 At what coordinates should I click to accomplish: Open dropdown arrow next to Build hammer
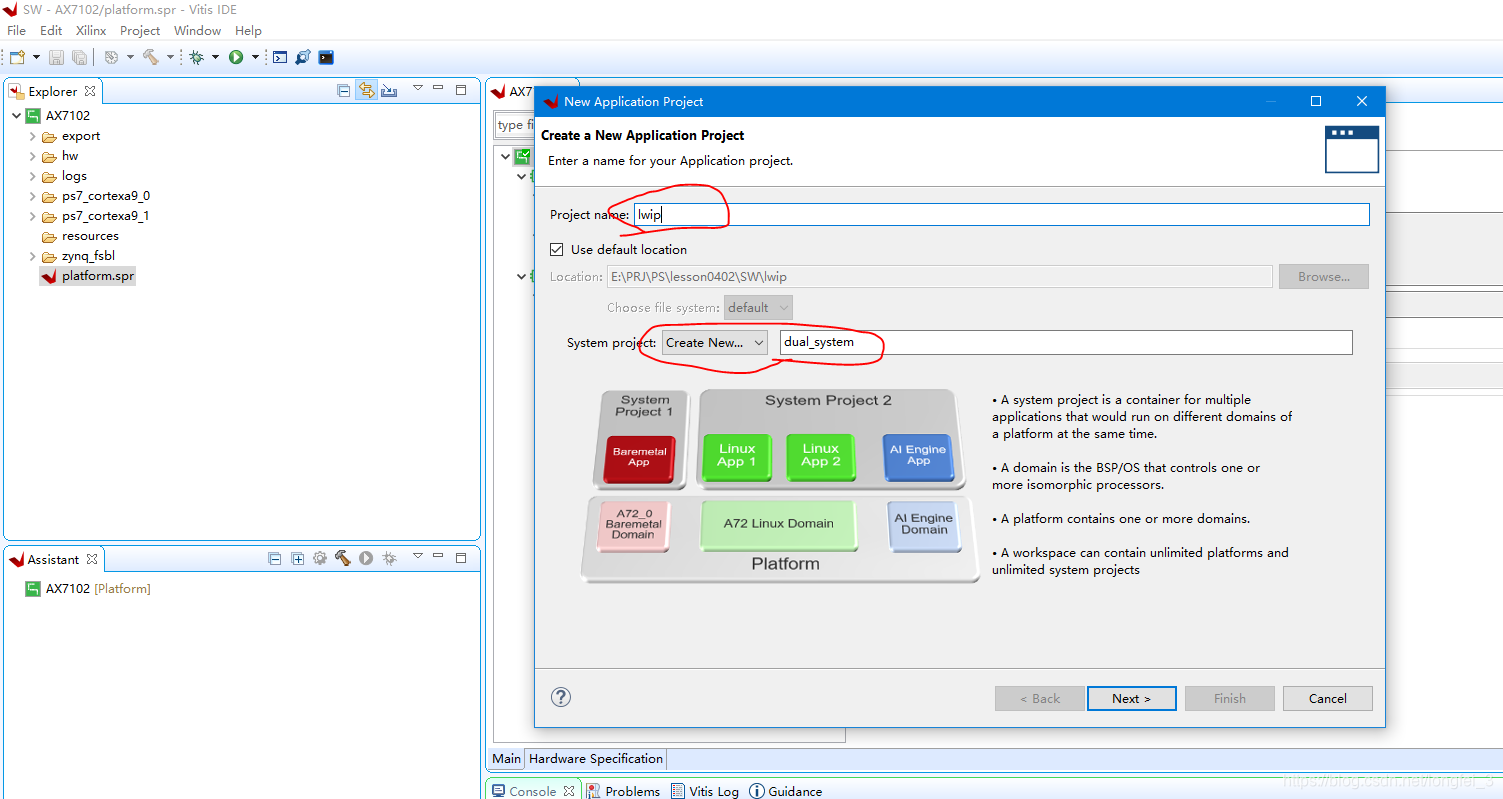170,58
